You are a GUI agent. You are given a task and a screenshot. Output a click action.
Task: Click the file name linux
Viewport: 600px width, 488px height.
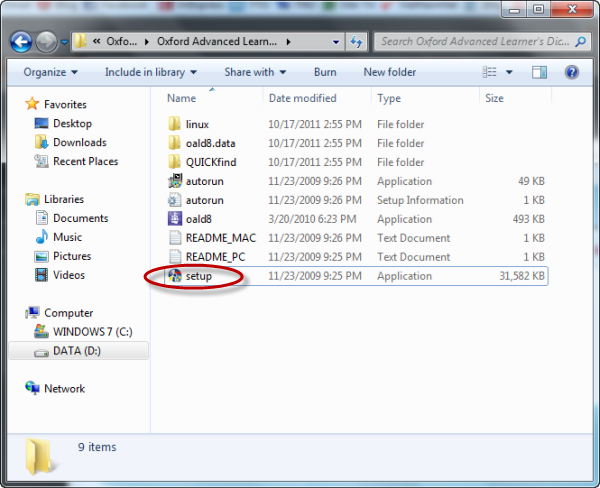(x=197, y=124)
